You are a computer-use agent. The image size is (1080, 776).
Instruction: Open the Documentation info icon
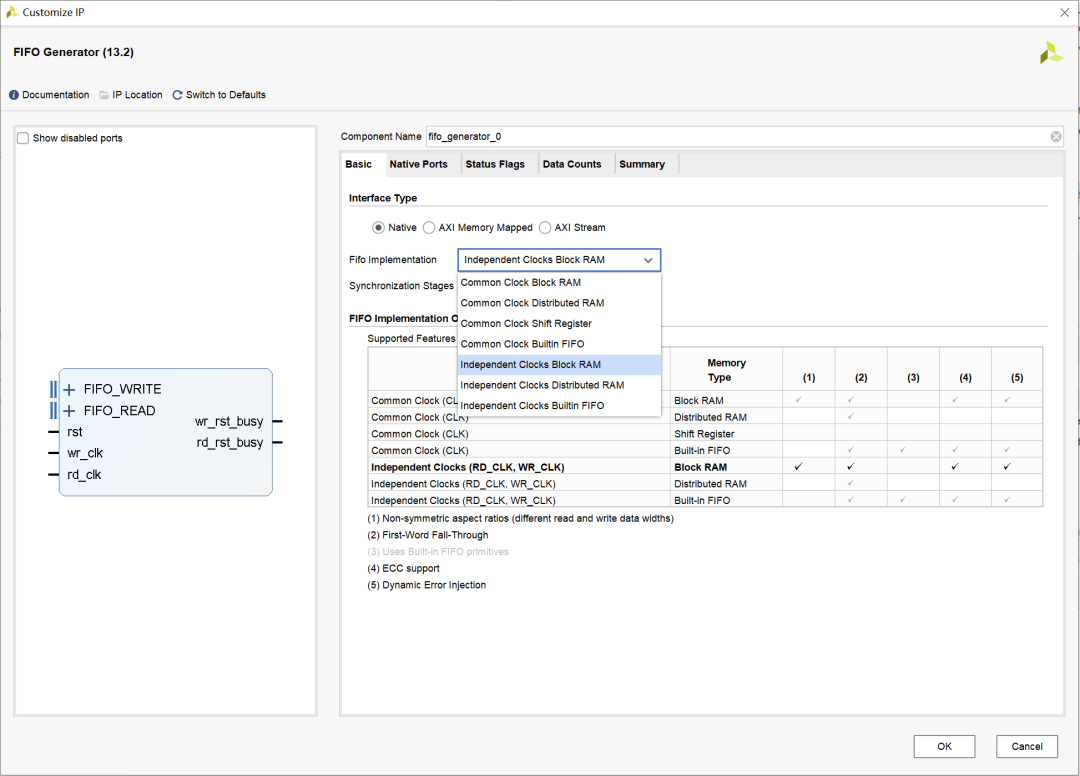click(14, 95)
